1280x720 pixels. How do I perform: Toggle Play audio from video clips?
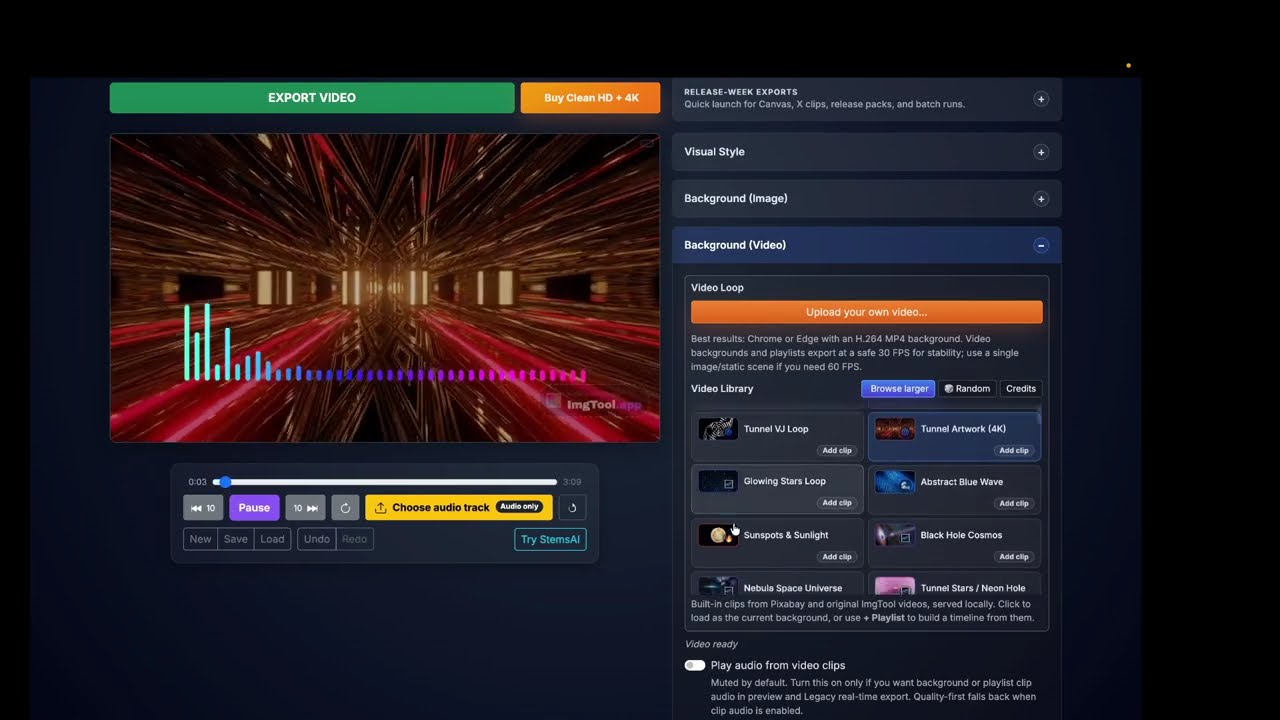[695, 665]
